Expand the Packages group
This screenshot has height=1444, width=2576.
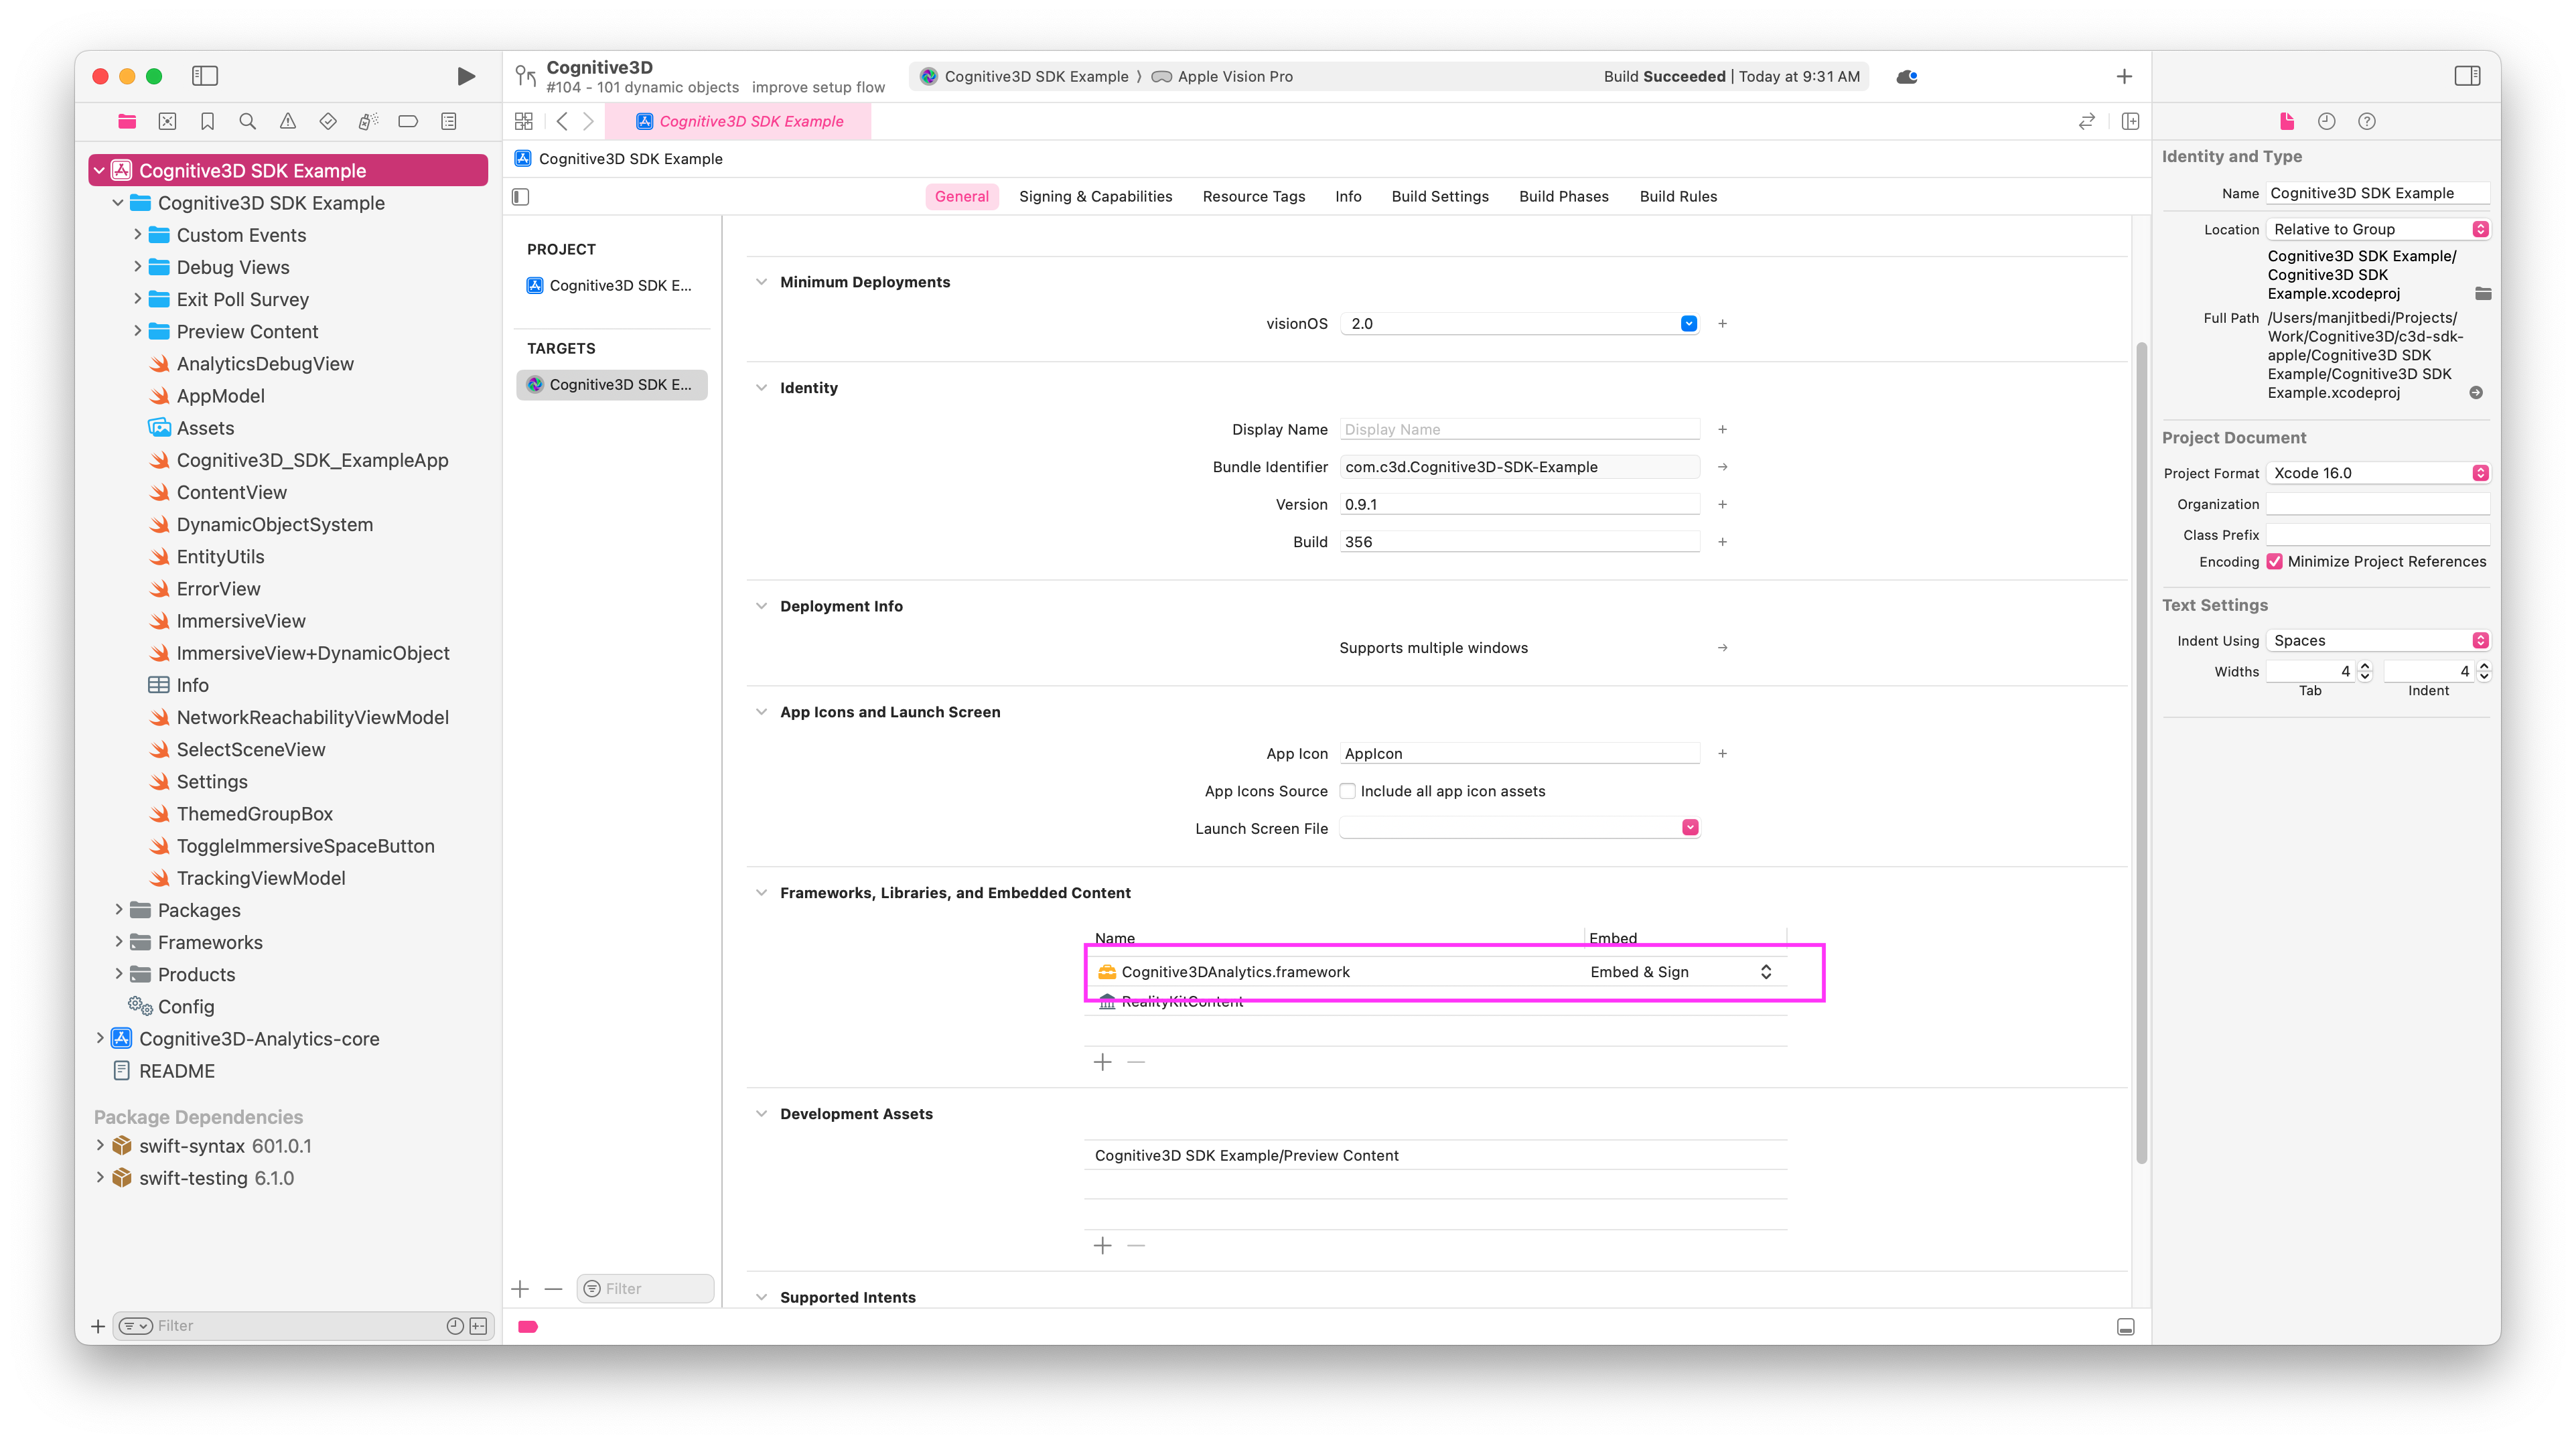tap(119, 910)
